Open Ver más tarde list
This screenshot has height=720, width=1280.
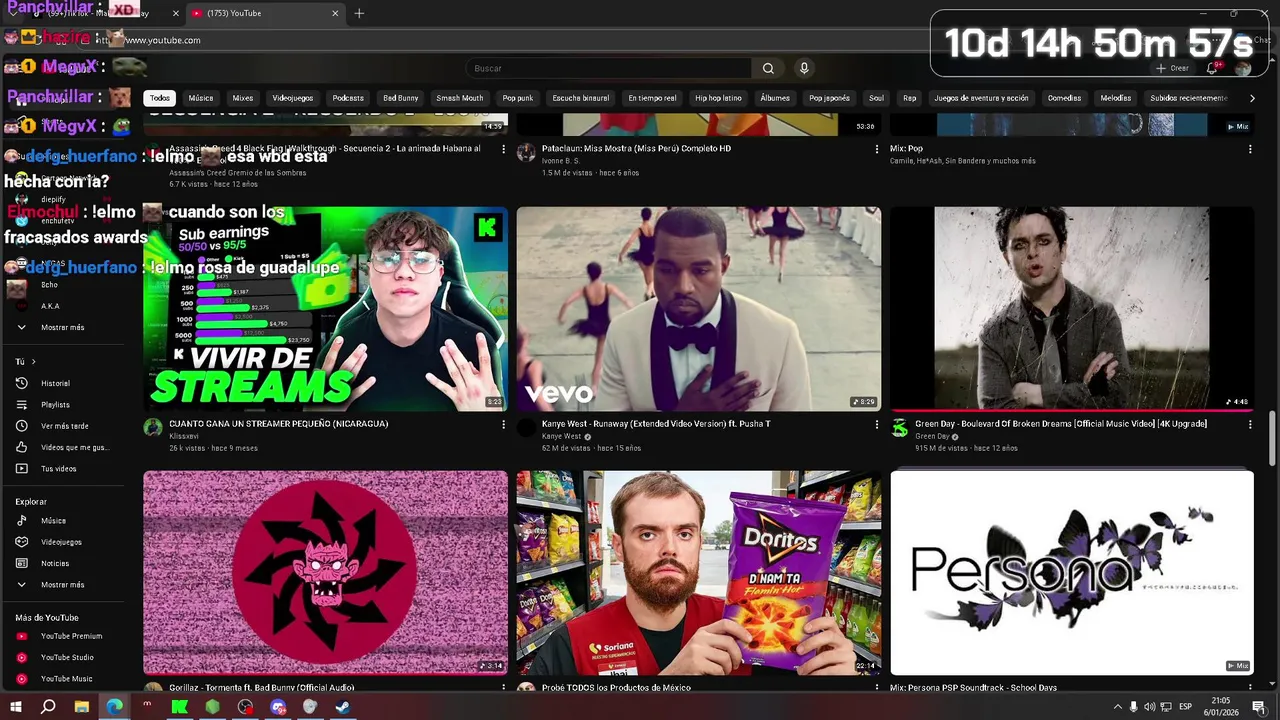tap(64, 426)
